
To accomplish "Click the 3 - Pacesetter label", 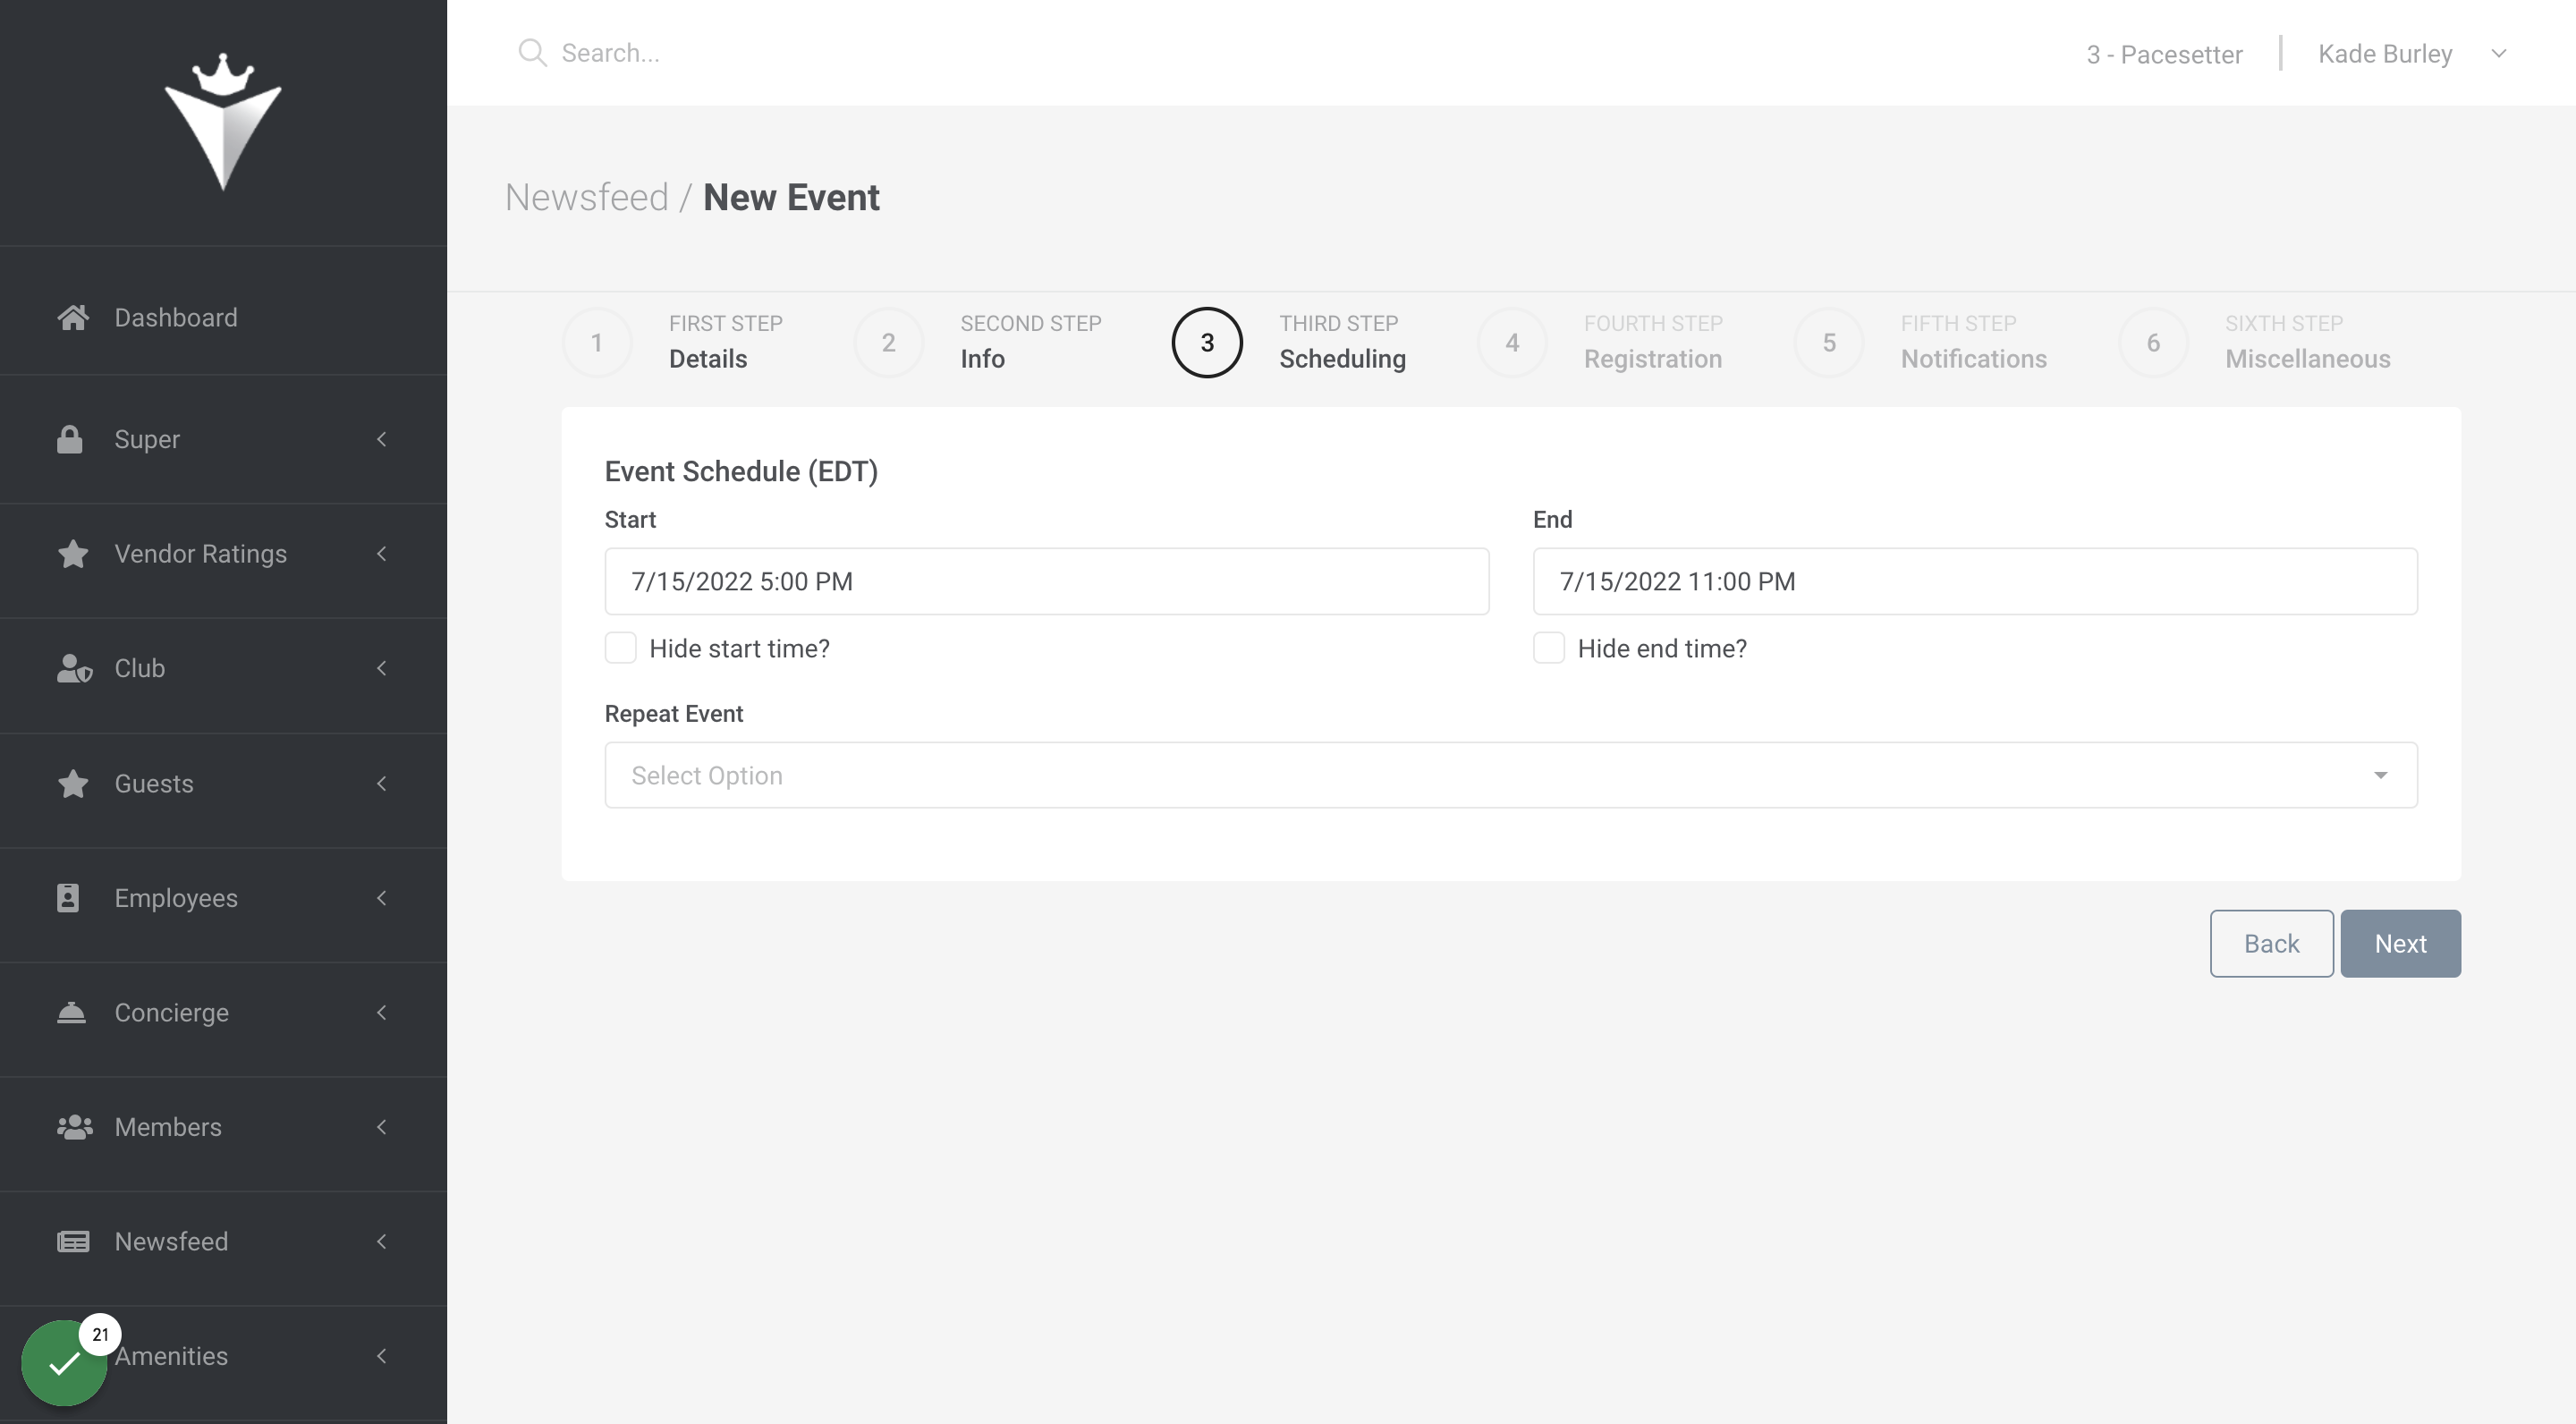I will pos(2164,54).
